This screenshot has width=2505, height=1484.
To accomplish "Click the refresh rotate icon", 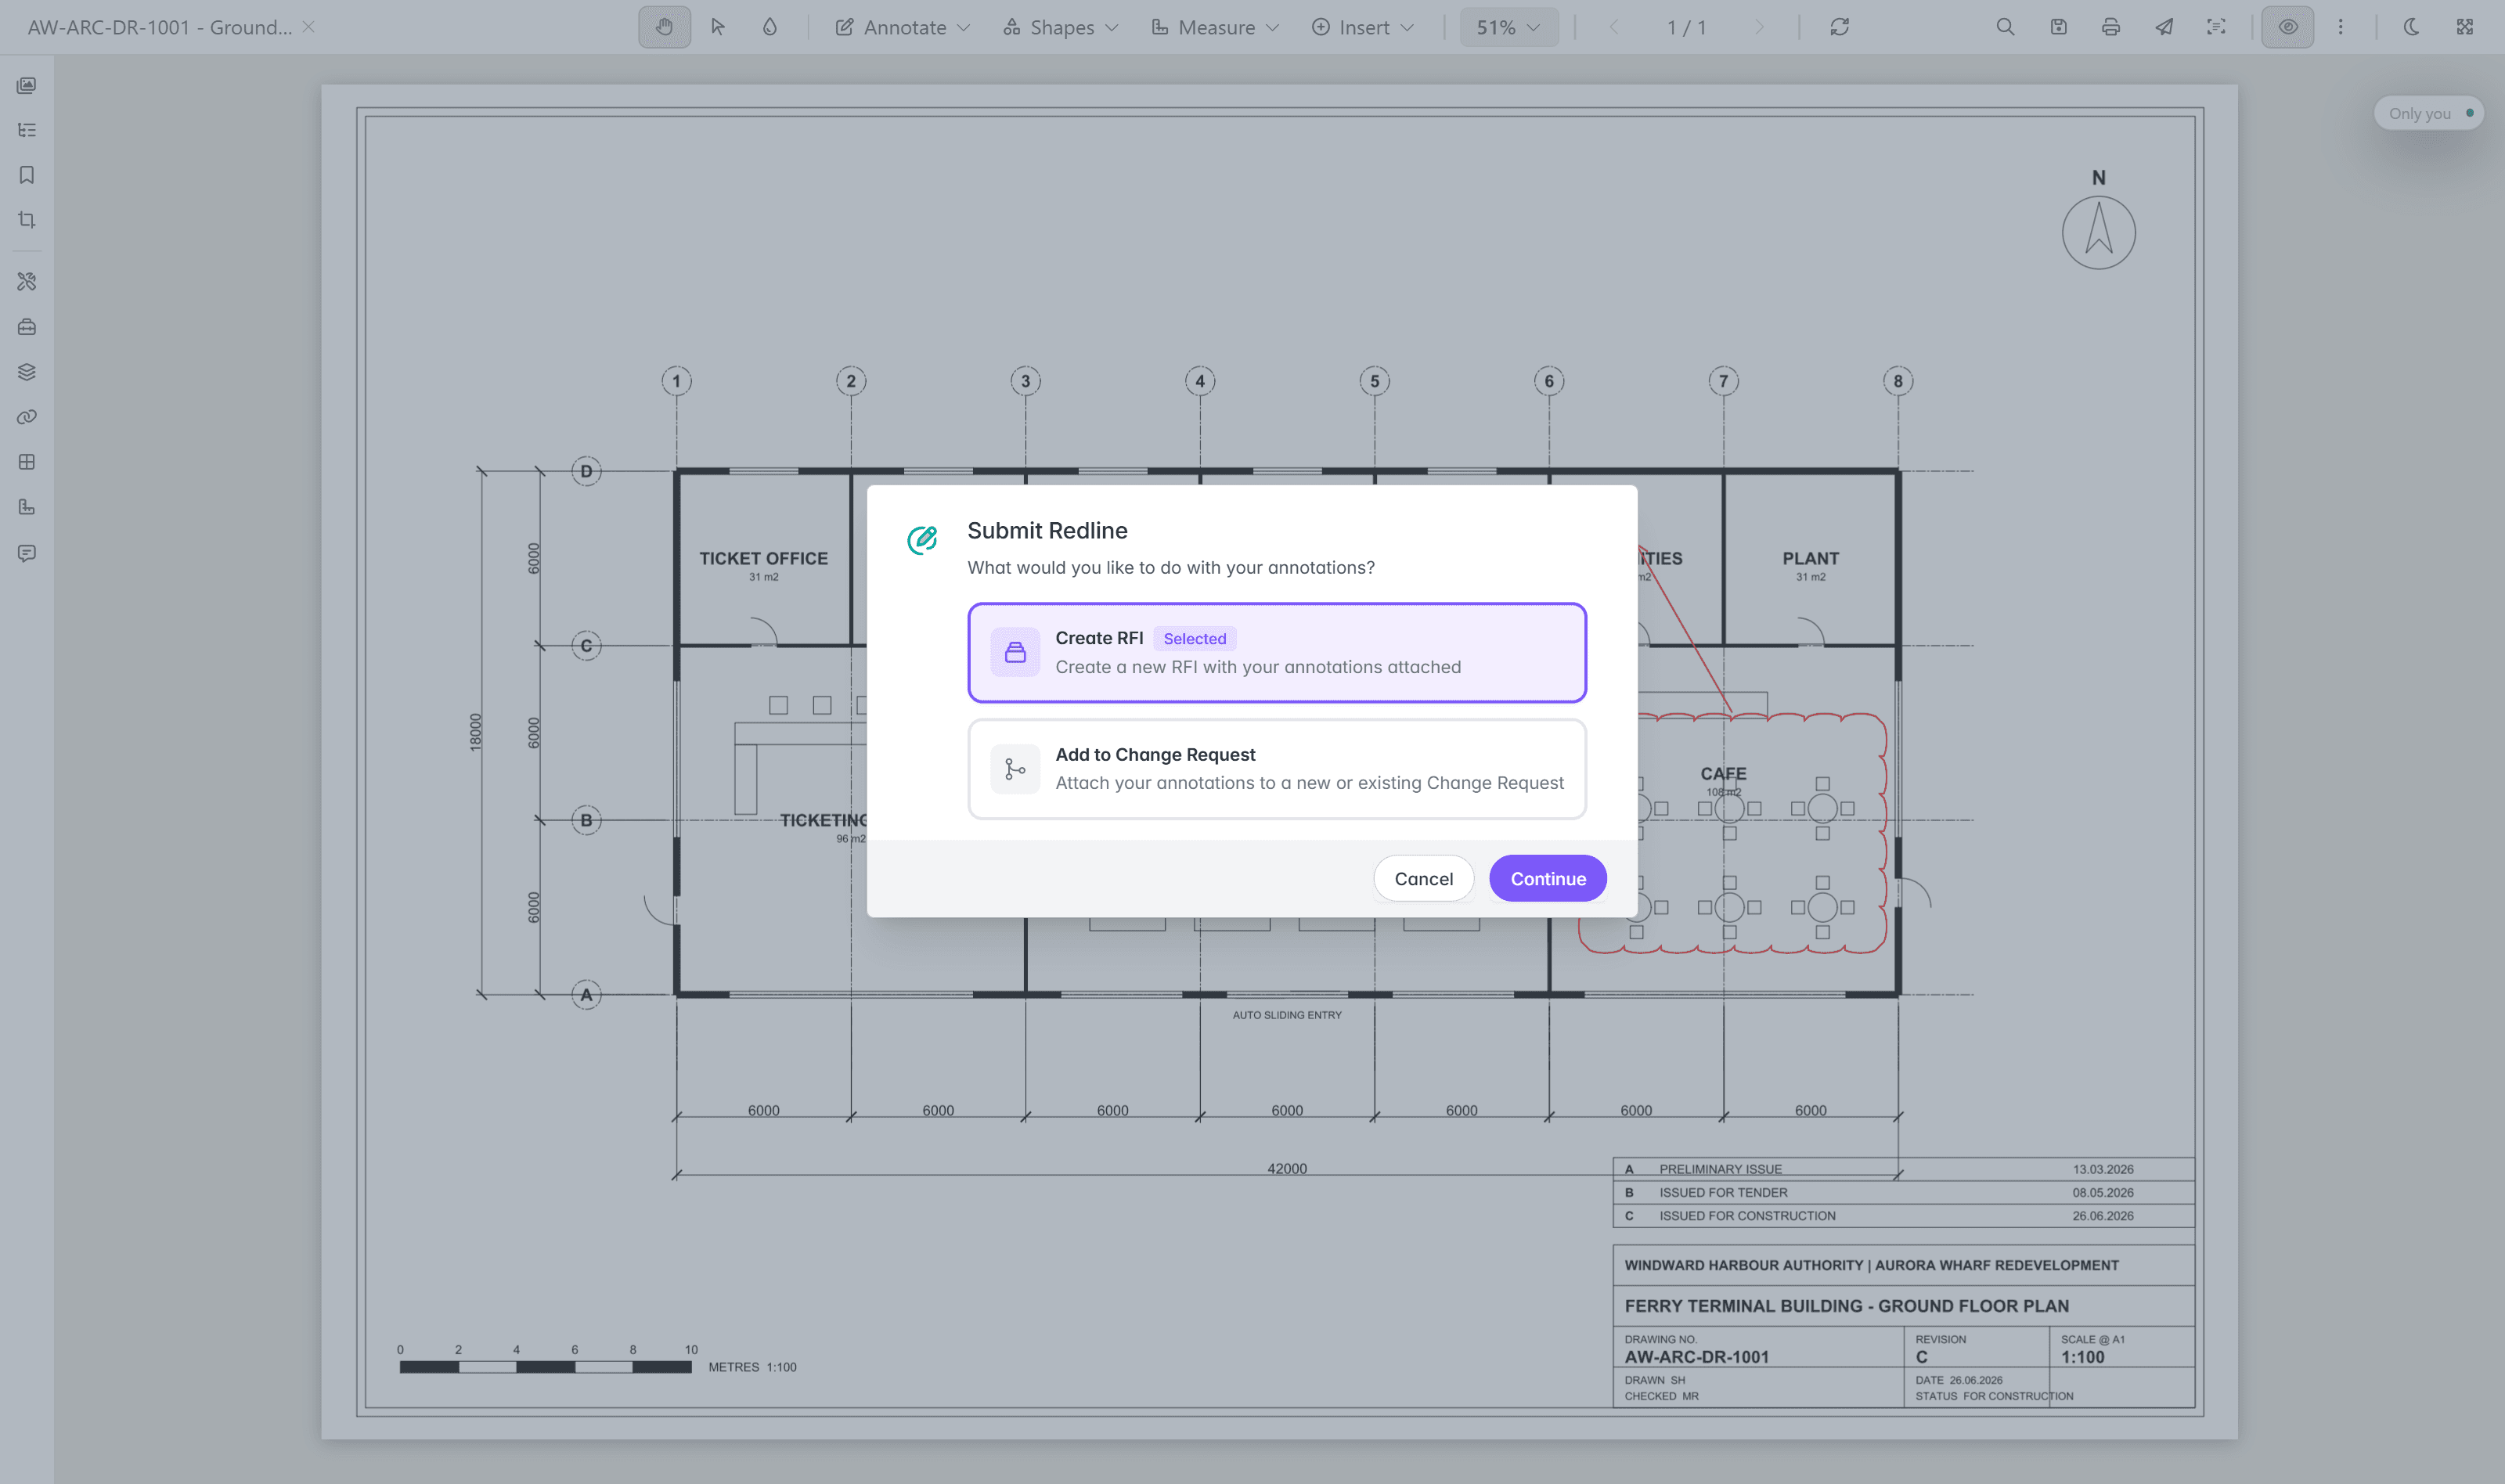I will [1839, 27].
